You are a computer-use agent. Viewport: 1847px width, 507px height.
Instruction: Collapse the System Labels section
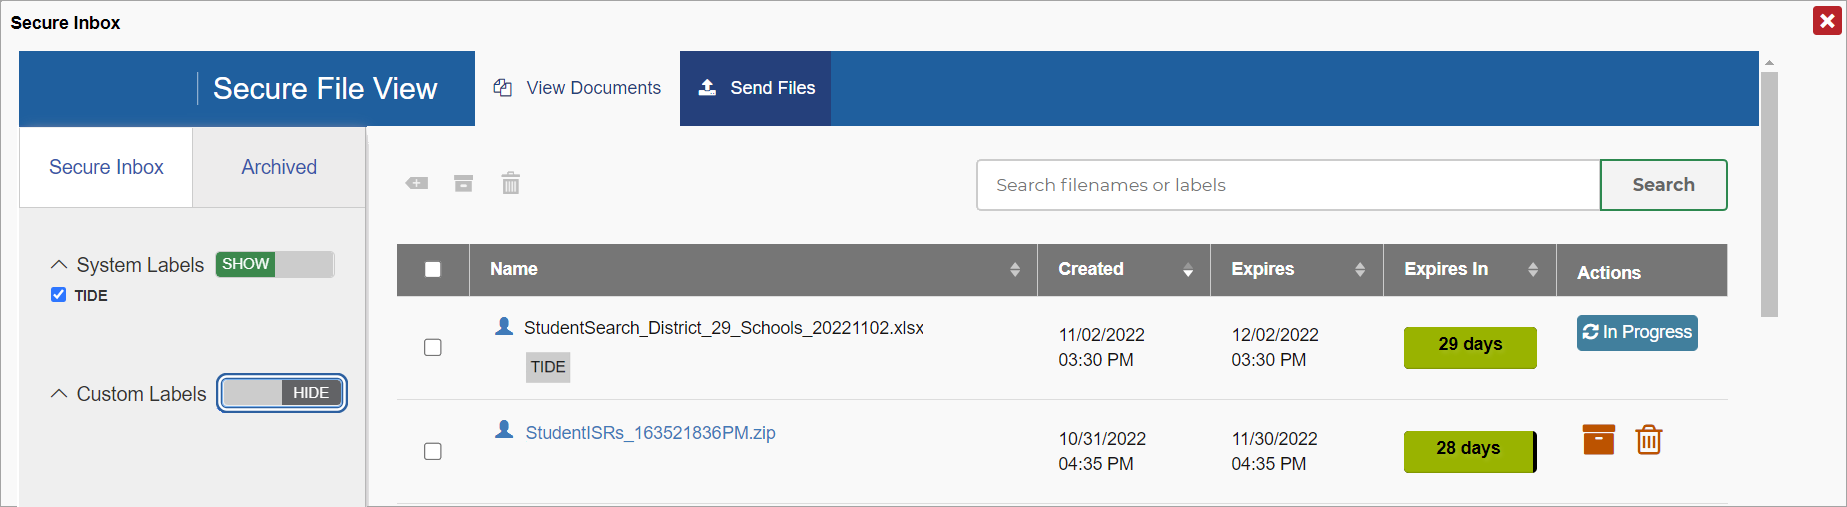(x=59, y=264)
